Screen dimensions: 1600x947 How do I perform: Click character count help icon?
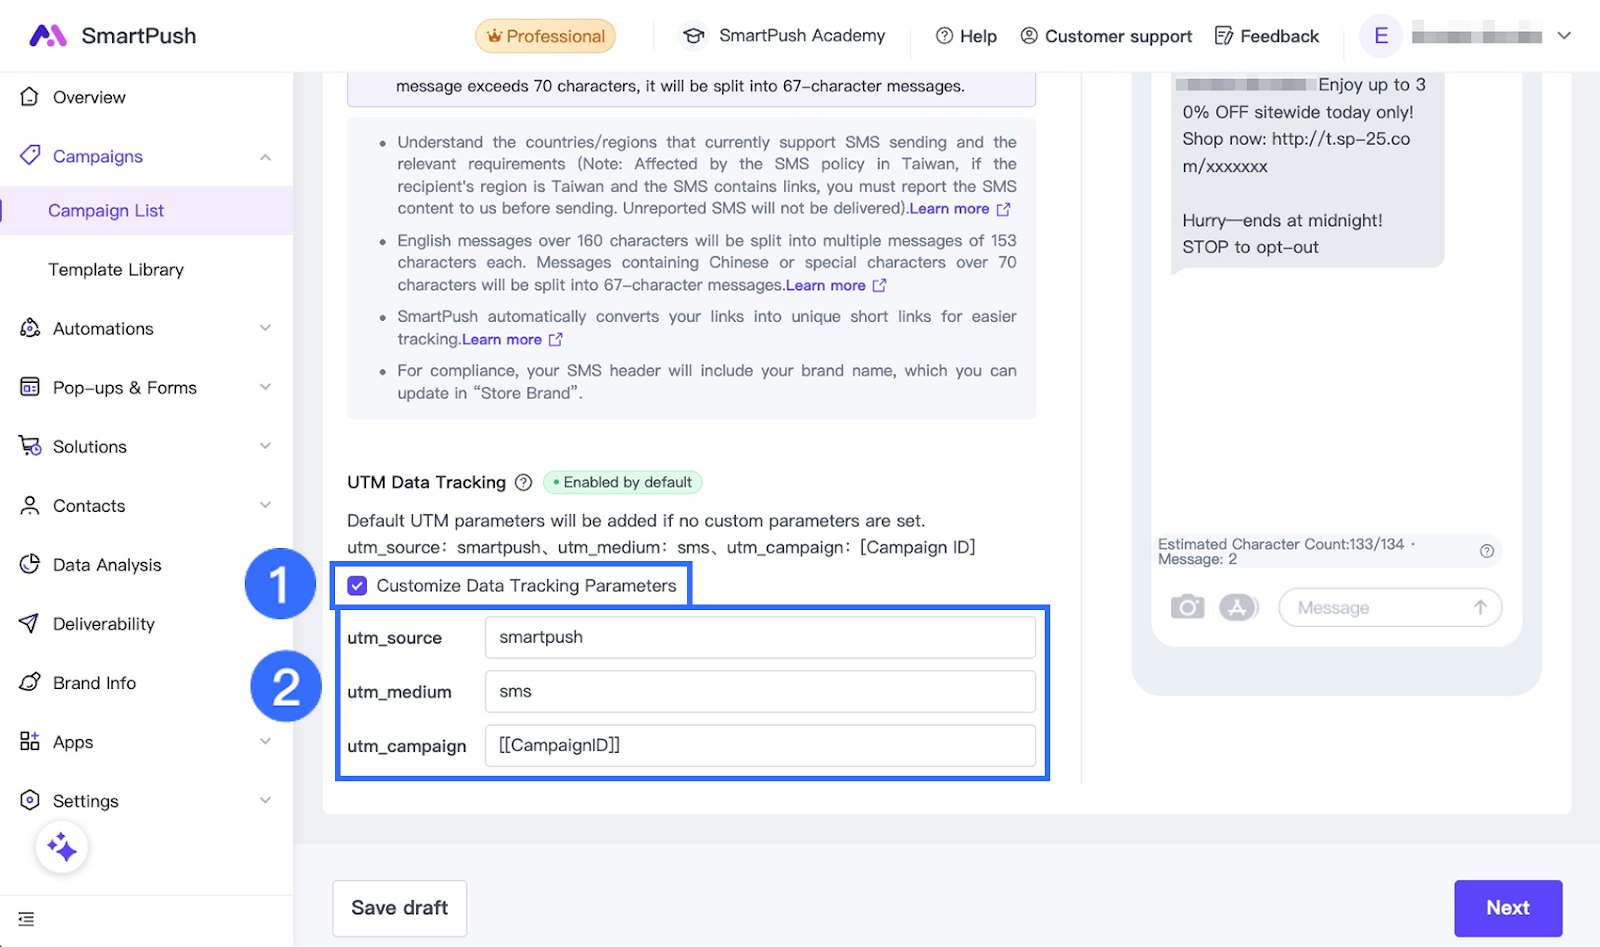1486,551
